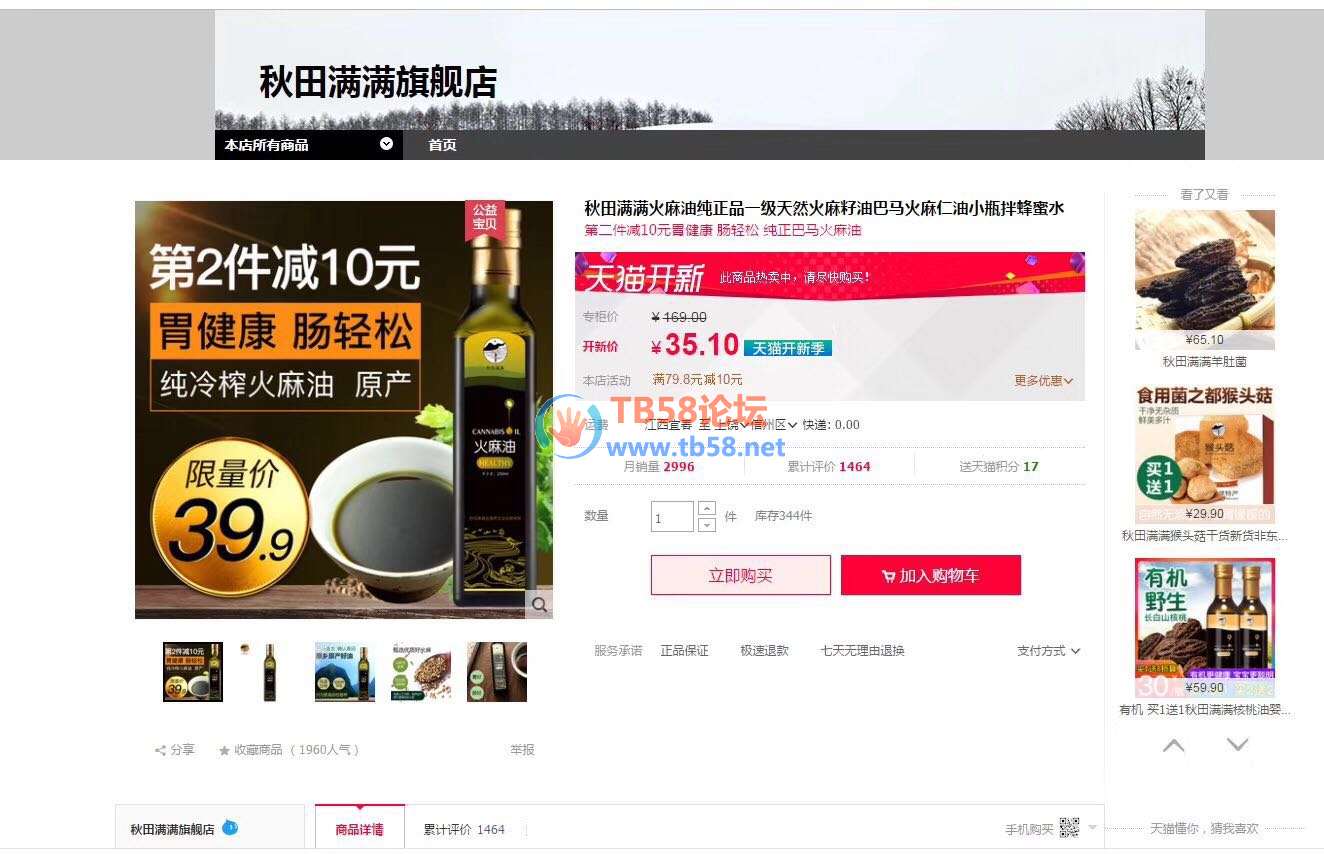Open 有机野生 核桃油 recommended product image
The image size is (1324, 854).
click(1205, 628)
